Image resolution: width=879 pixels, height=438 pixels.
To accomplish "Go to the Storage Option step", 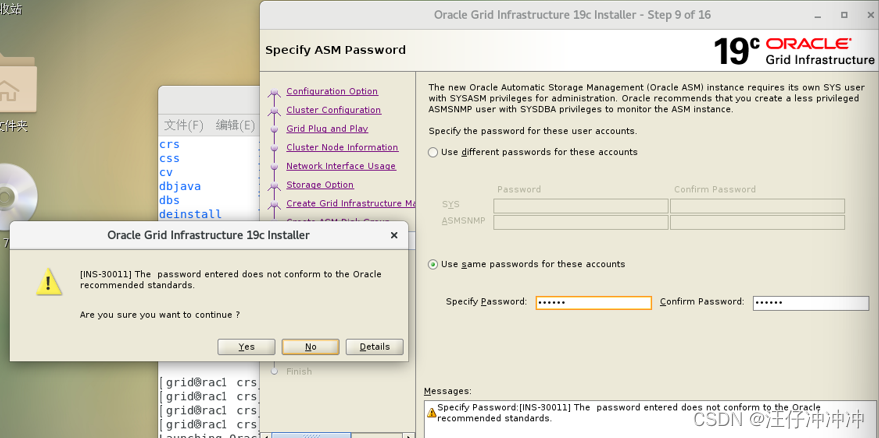I will point(320,185).
